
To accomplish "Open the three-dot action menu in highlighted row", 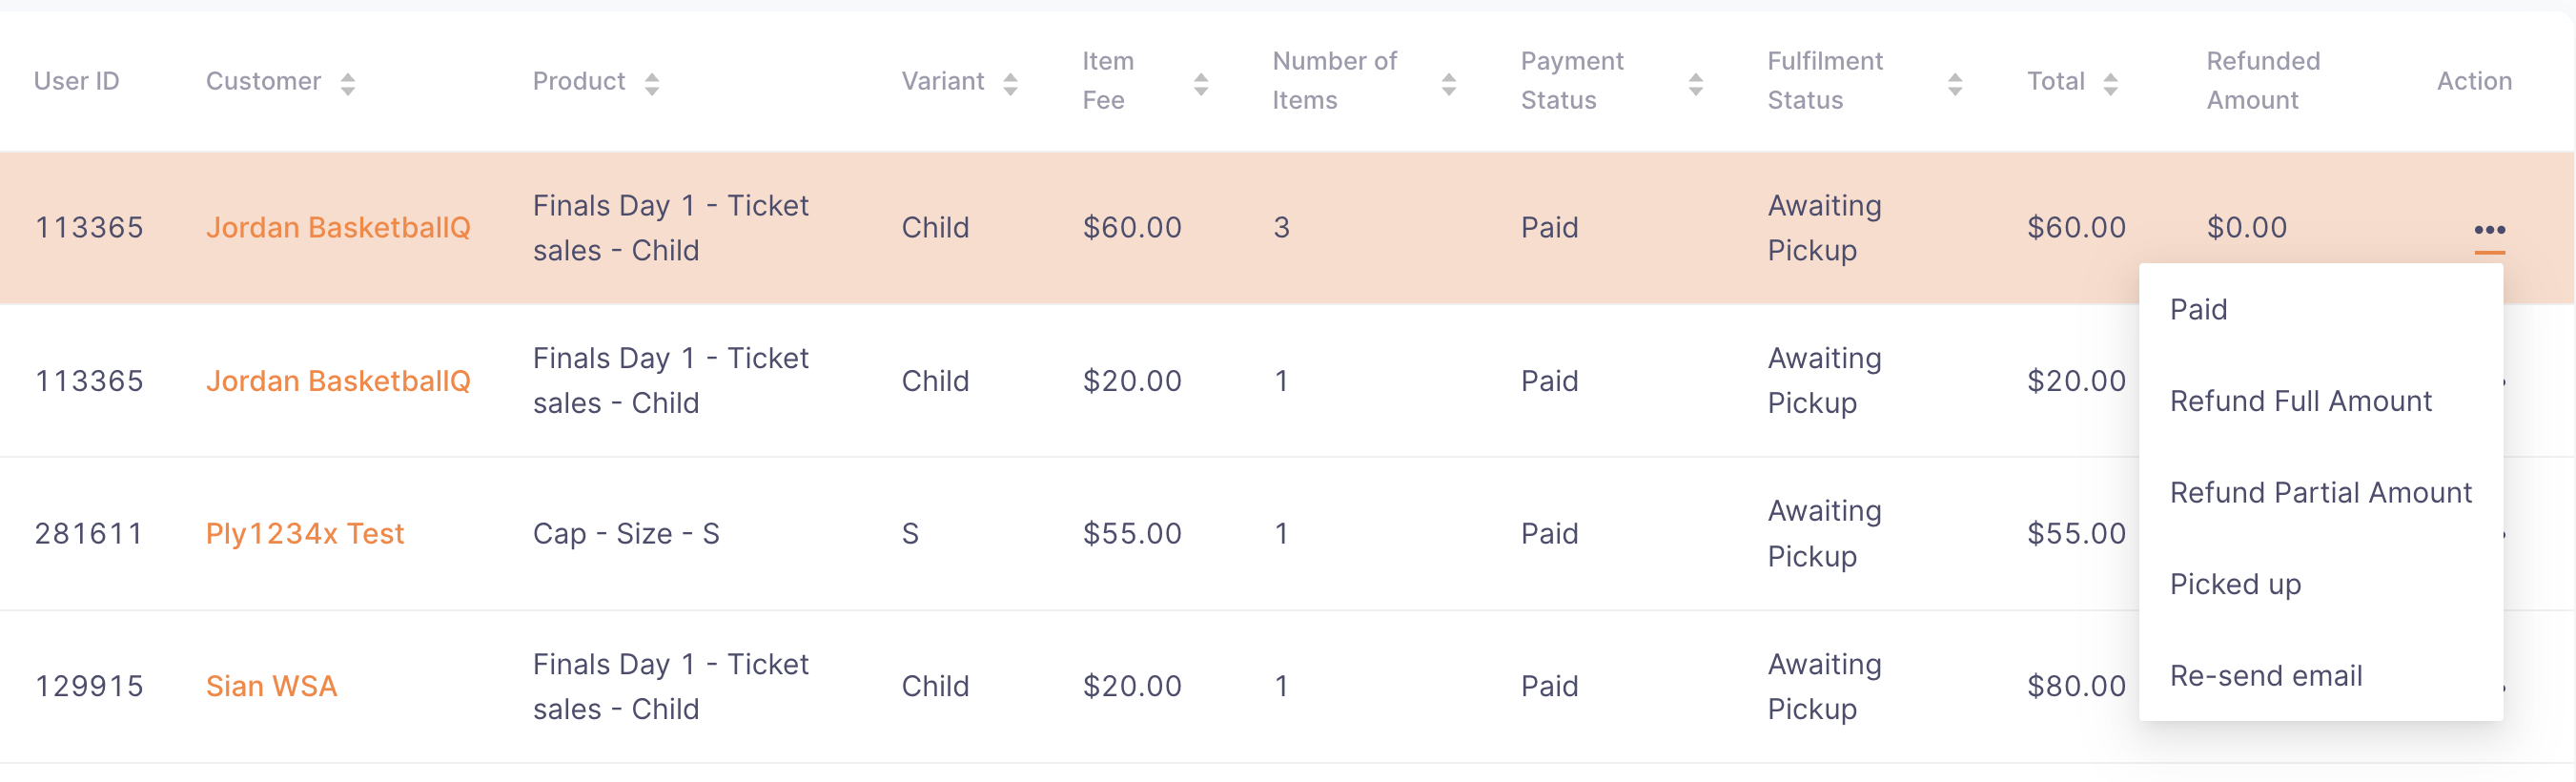I will coord(2489,229).
